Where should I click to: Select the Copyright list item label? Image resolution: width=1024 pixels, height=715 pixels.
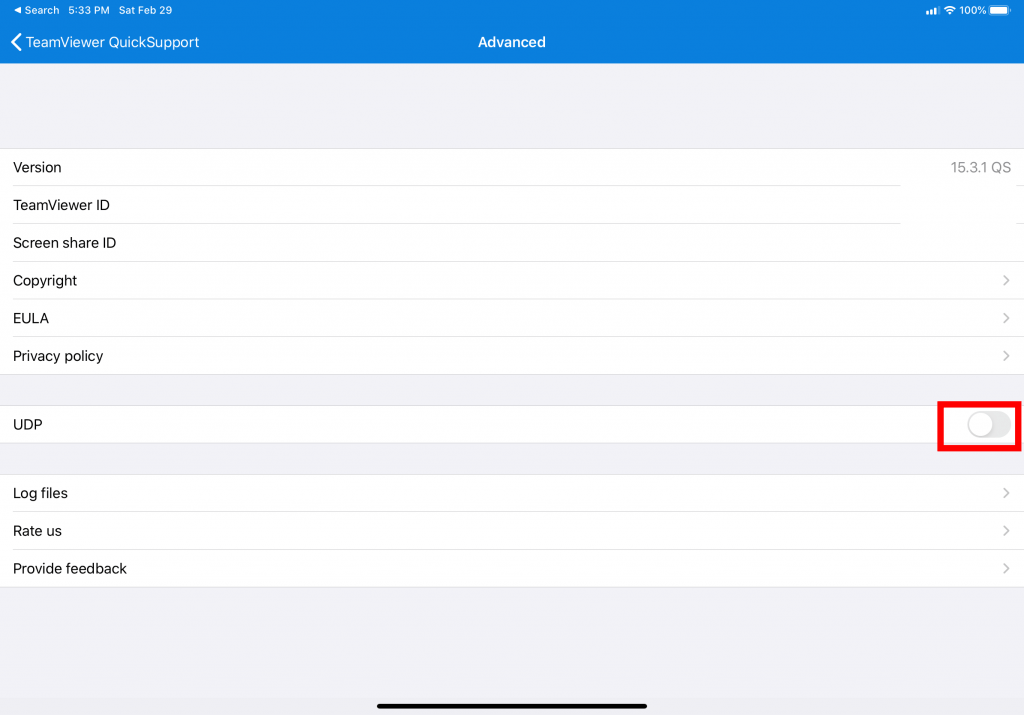(45, 281)
